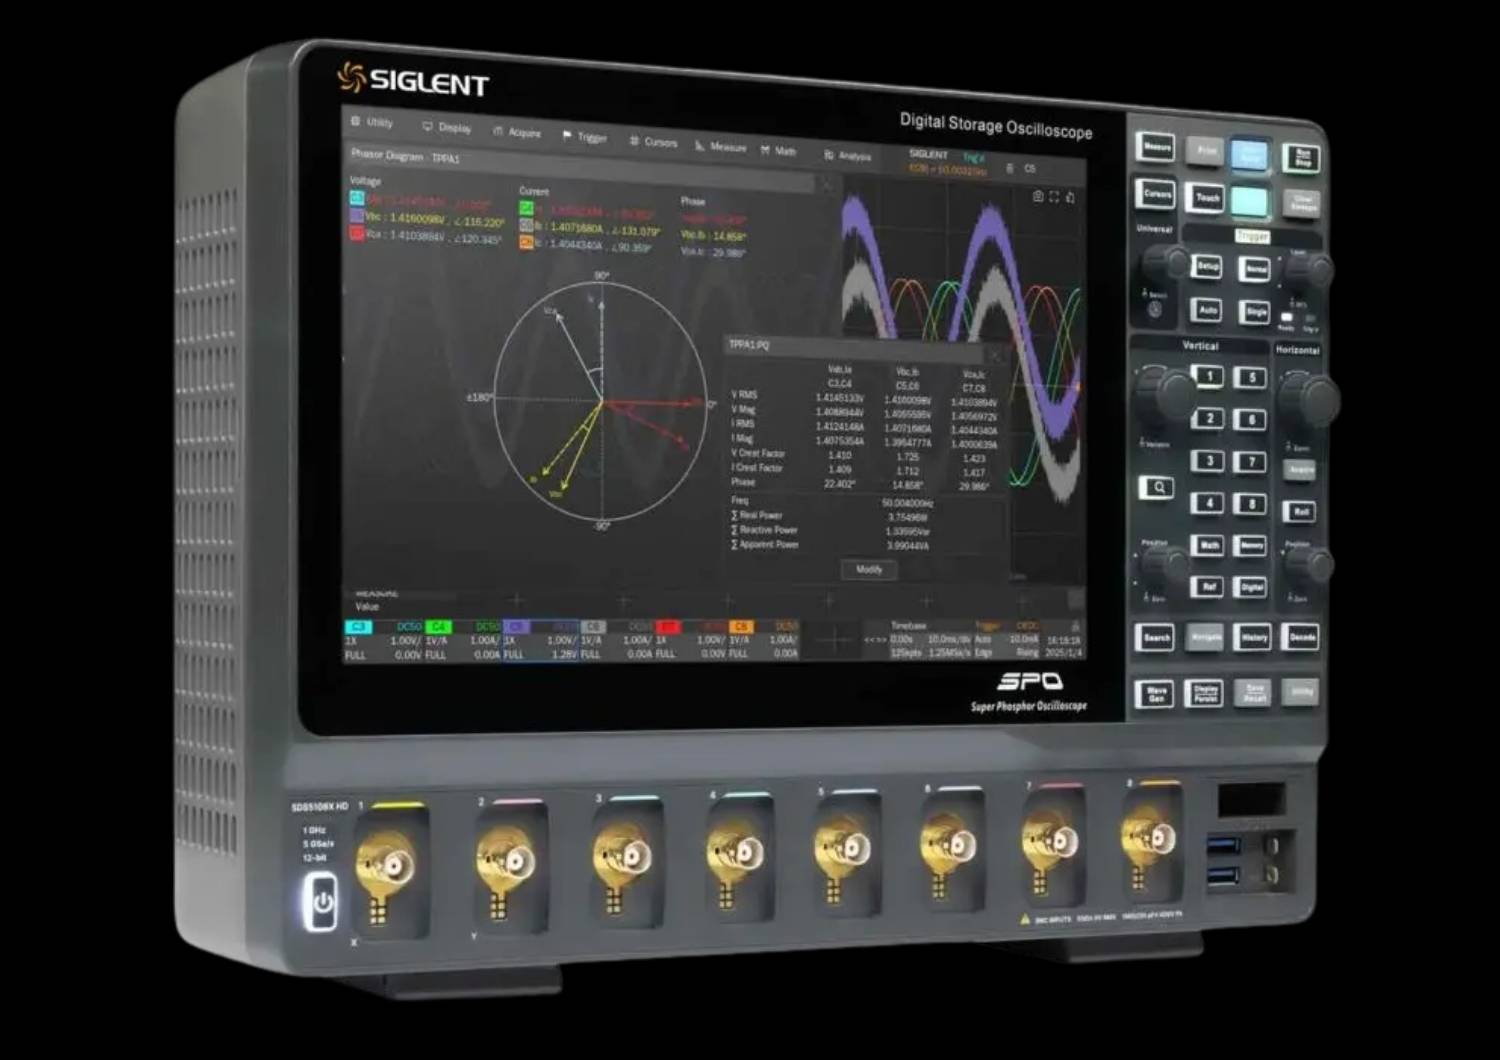Image resolution: width=1500 pixels, height=1060 pixels.
Task: Push the front-panel Ref button
Action: (x=1209, y=587)
